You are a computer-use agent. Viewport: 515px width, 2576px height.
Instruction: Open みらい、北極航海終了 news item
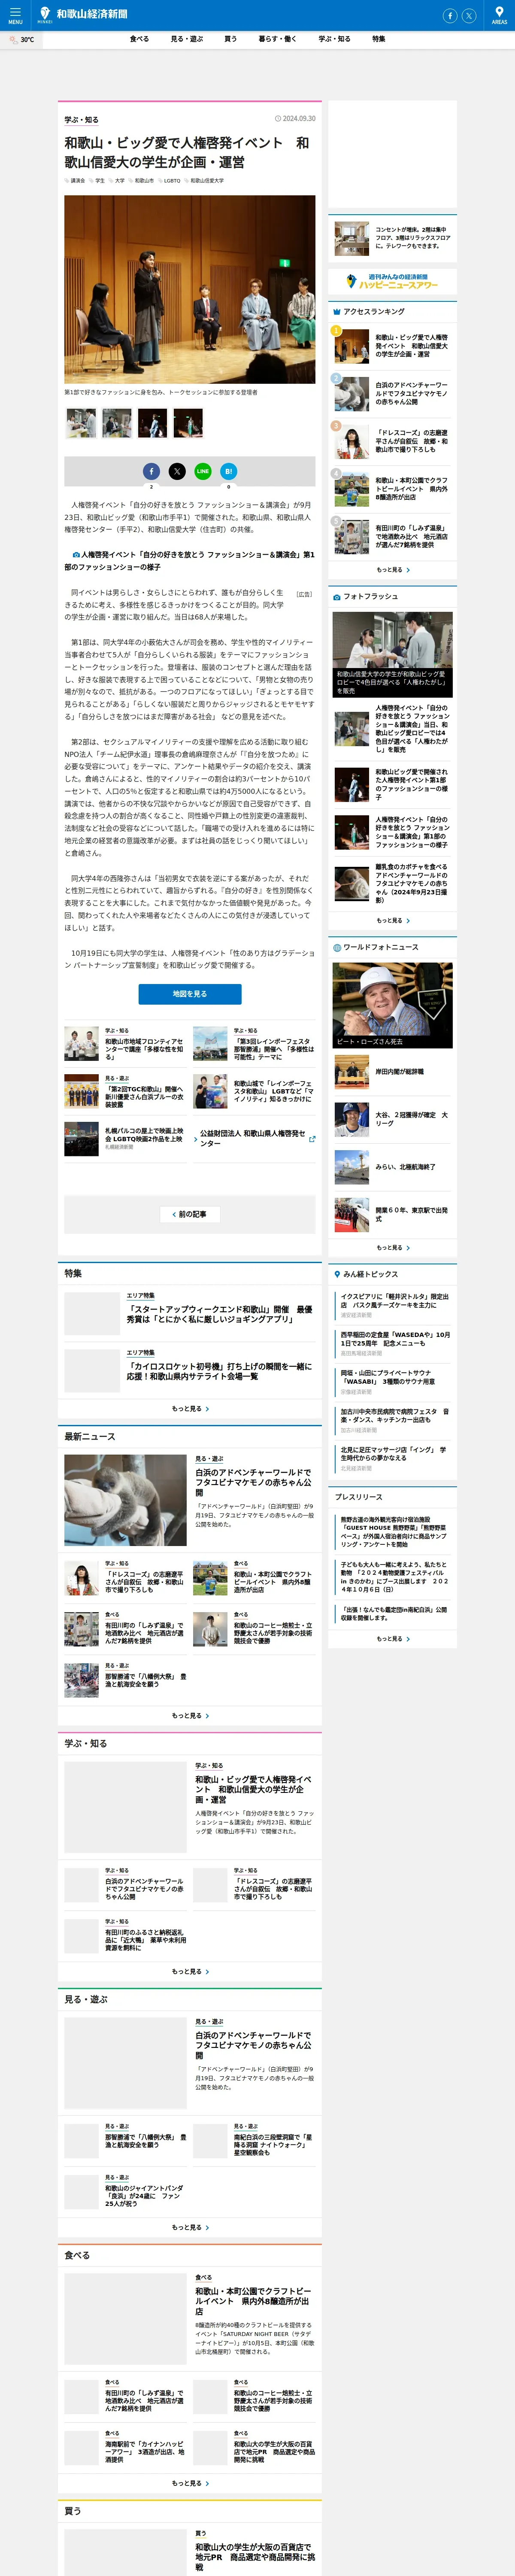pos(392,1167)
